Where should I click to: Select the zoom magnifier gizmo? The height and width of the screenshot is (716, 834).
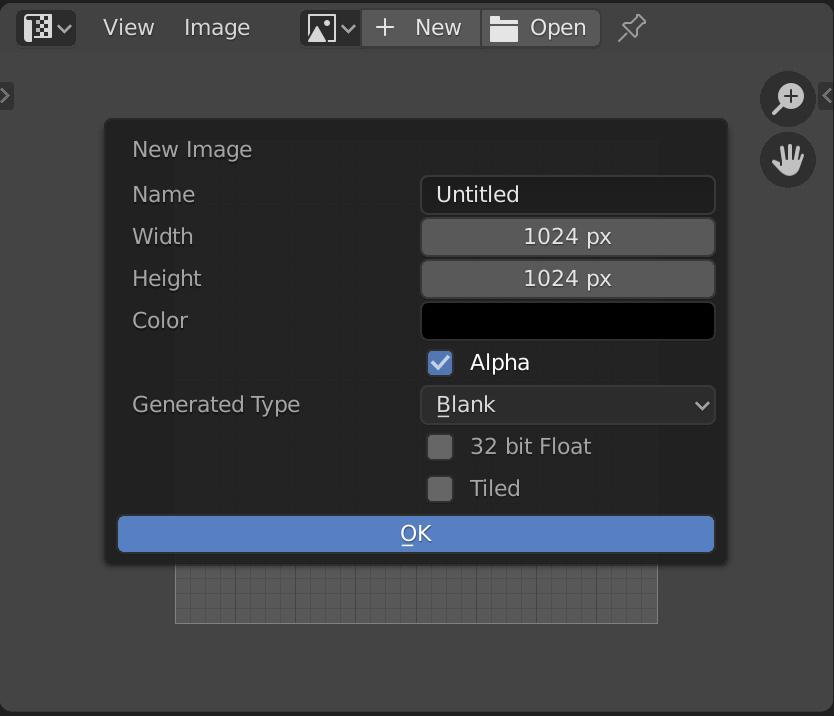787,98
